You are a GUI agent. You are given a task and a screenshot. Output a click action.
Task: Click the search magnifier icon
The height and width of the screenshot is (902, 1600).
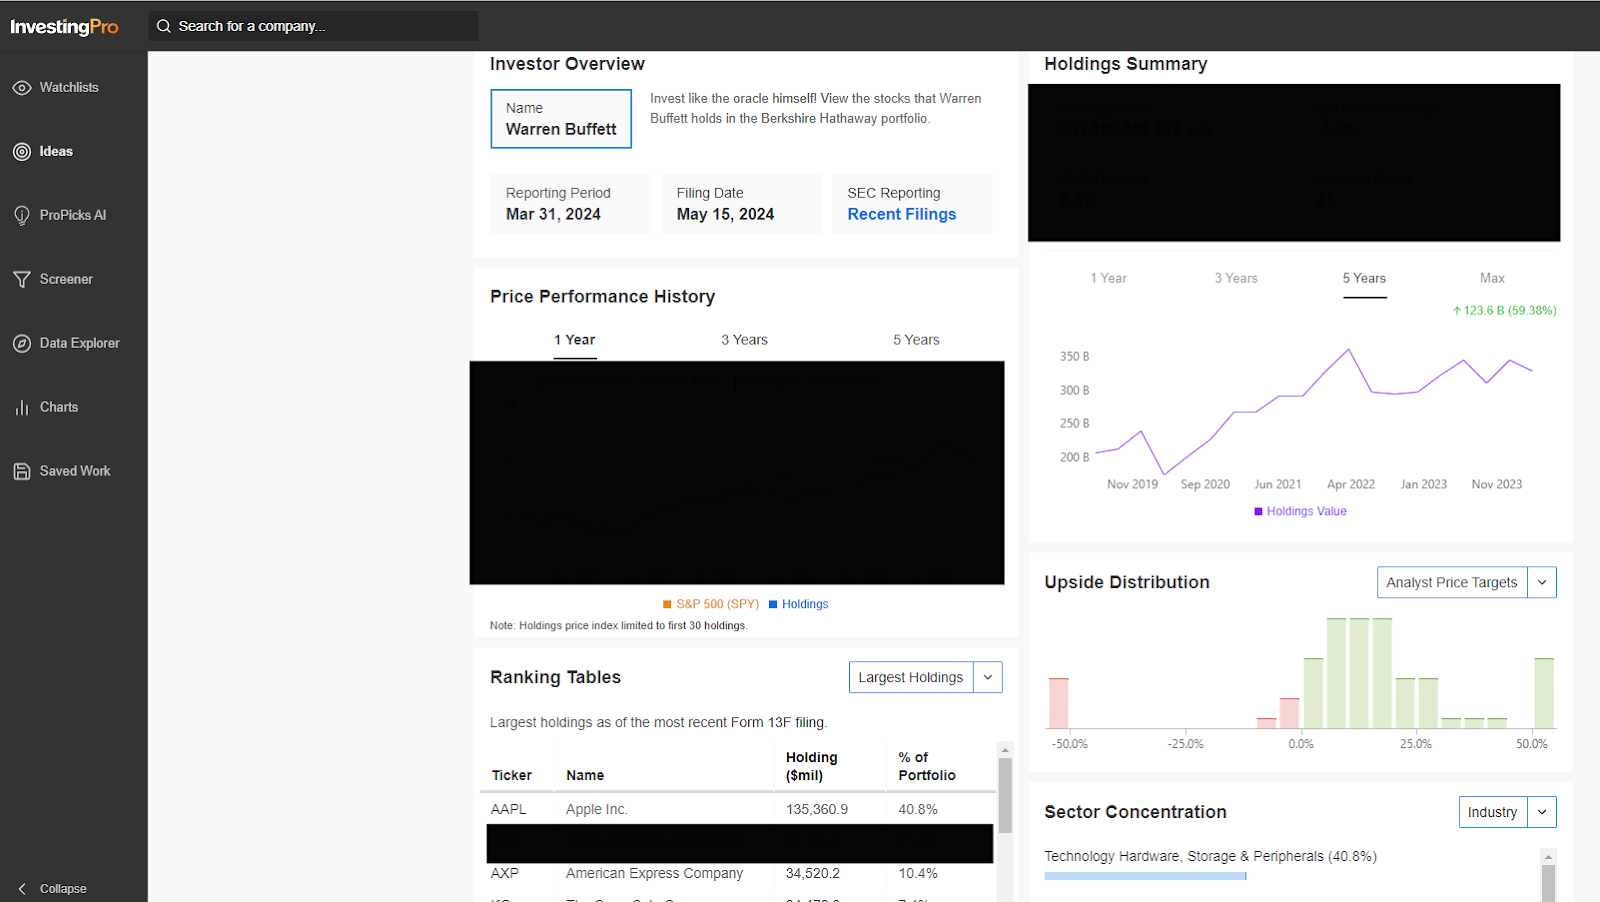click(x=164, y=26)
